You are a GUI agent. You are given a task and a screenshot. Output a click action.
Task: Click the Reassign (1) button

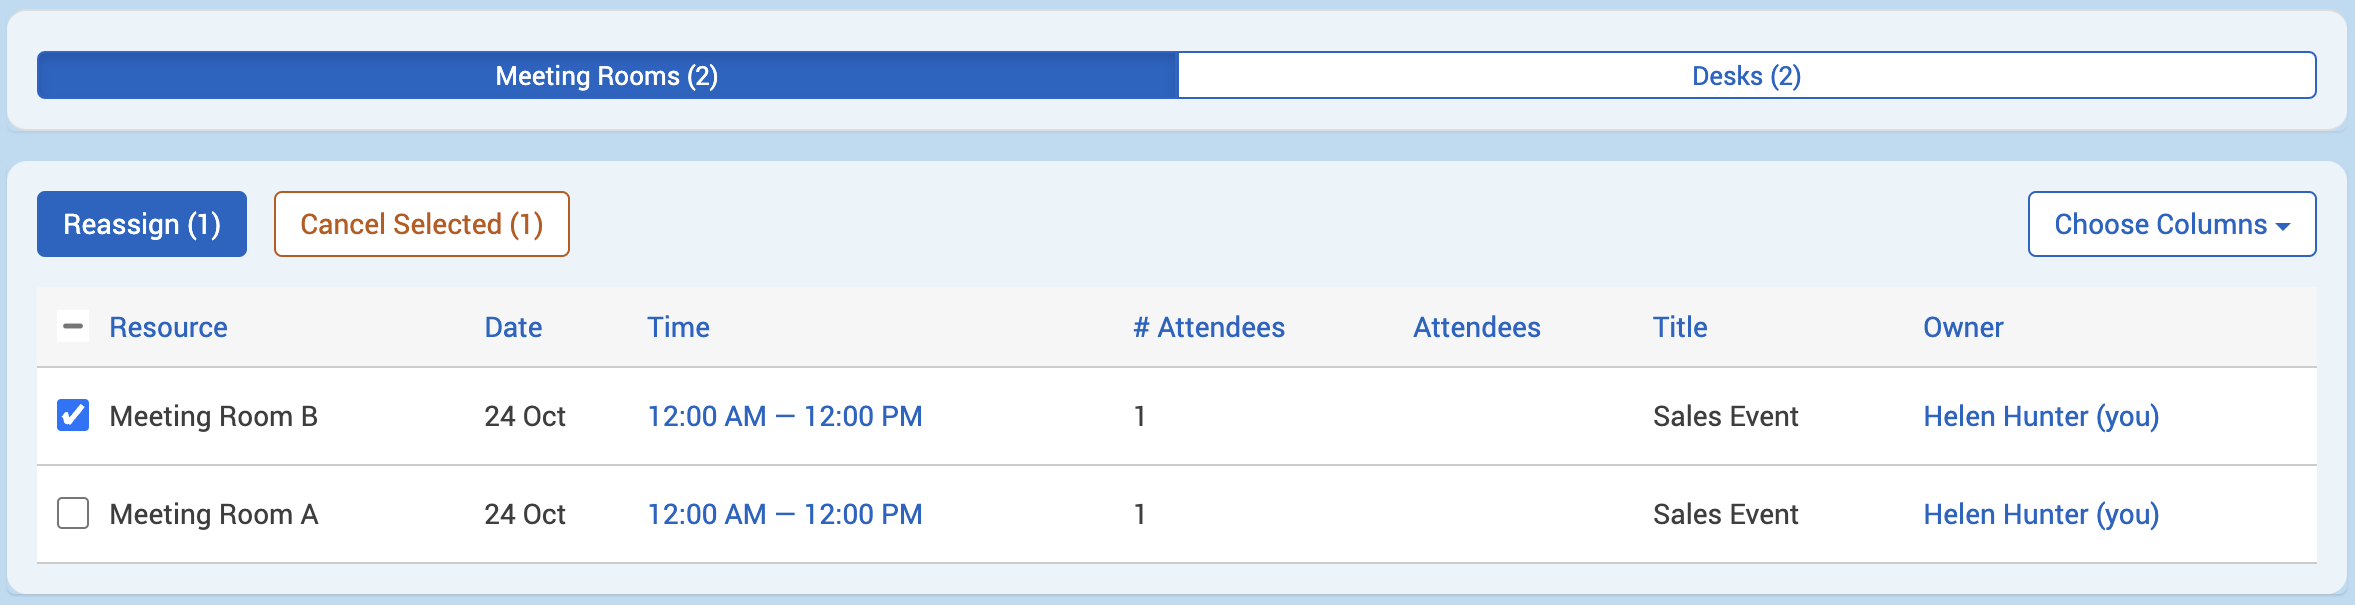tap(142, 224)
